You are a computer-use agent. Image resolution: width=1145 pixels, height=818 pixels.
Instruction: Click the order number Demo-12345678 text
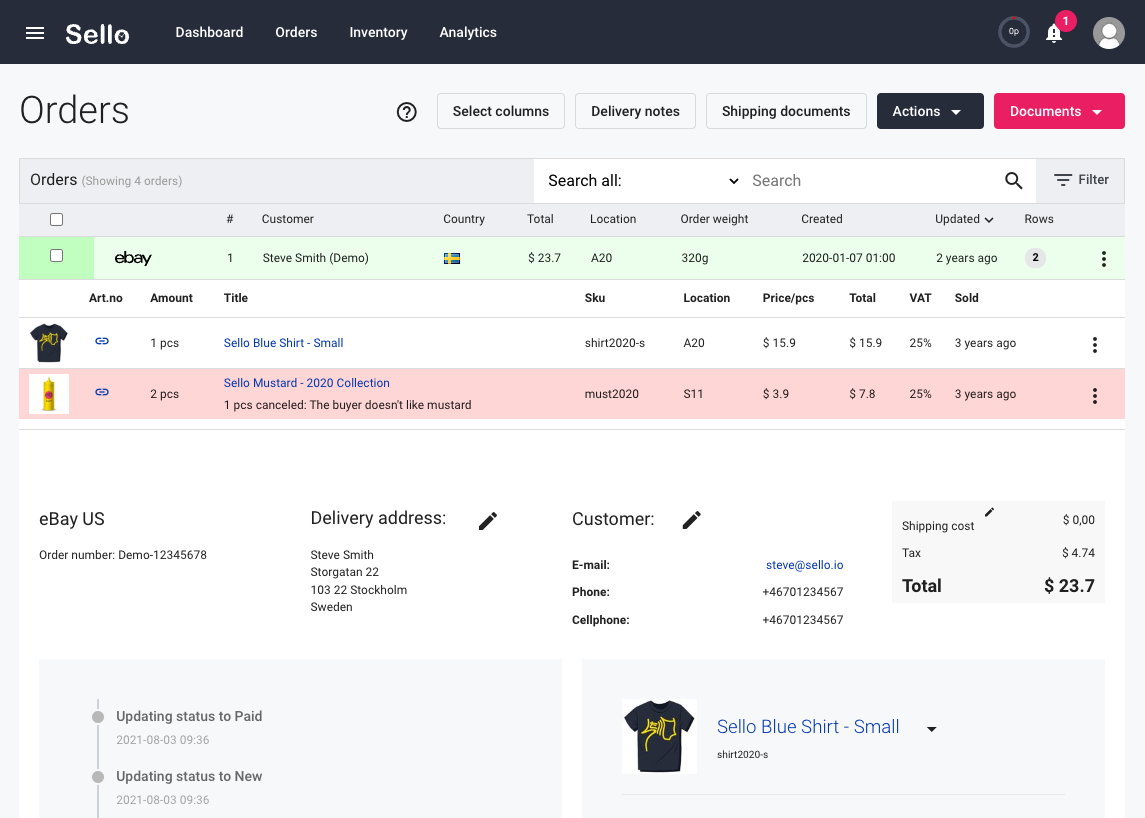coord(123,555)
